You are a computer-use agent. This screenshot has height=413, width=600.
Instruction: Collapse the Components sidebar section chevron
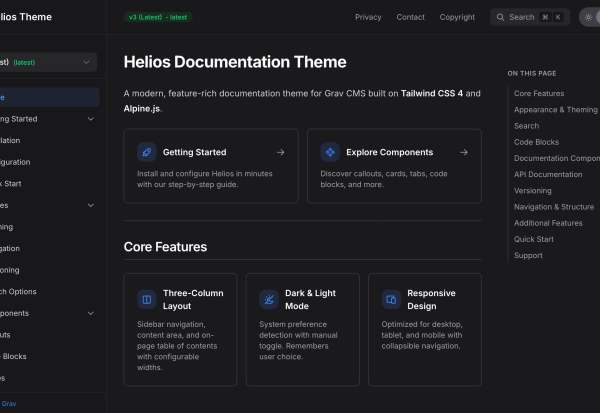(x=91, y=313)
